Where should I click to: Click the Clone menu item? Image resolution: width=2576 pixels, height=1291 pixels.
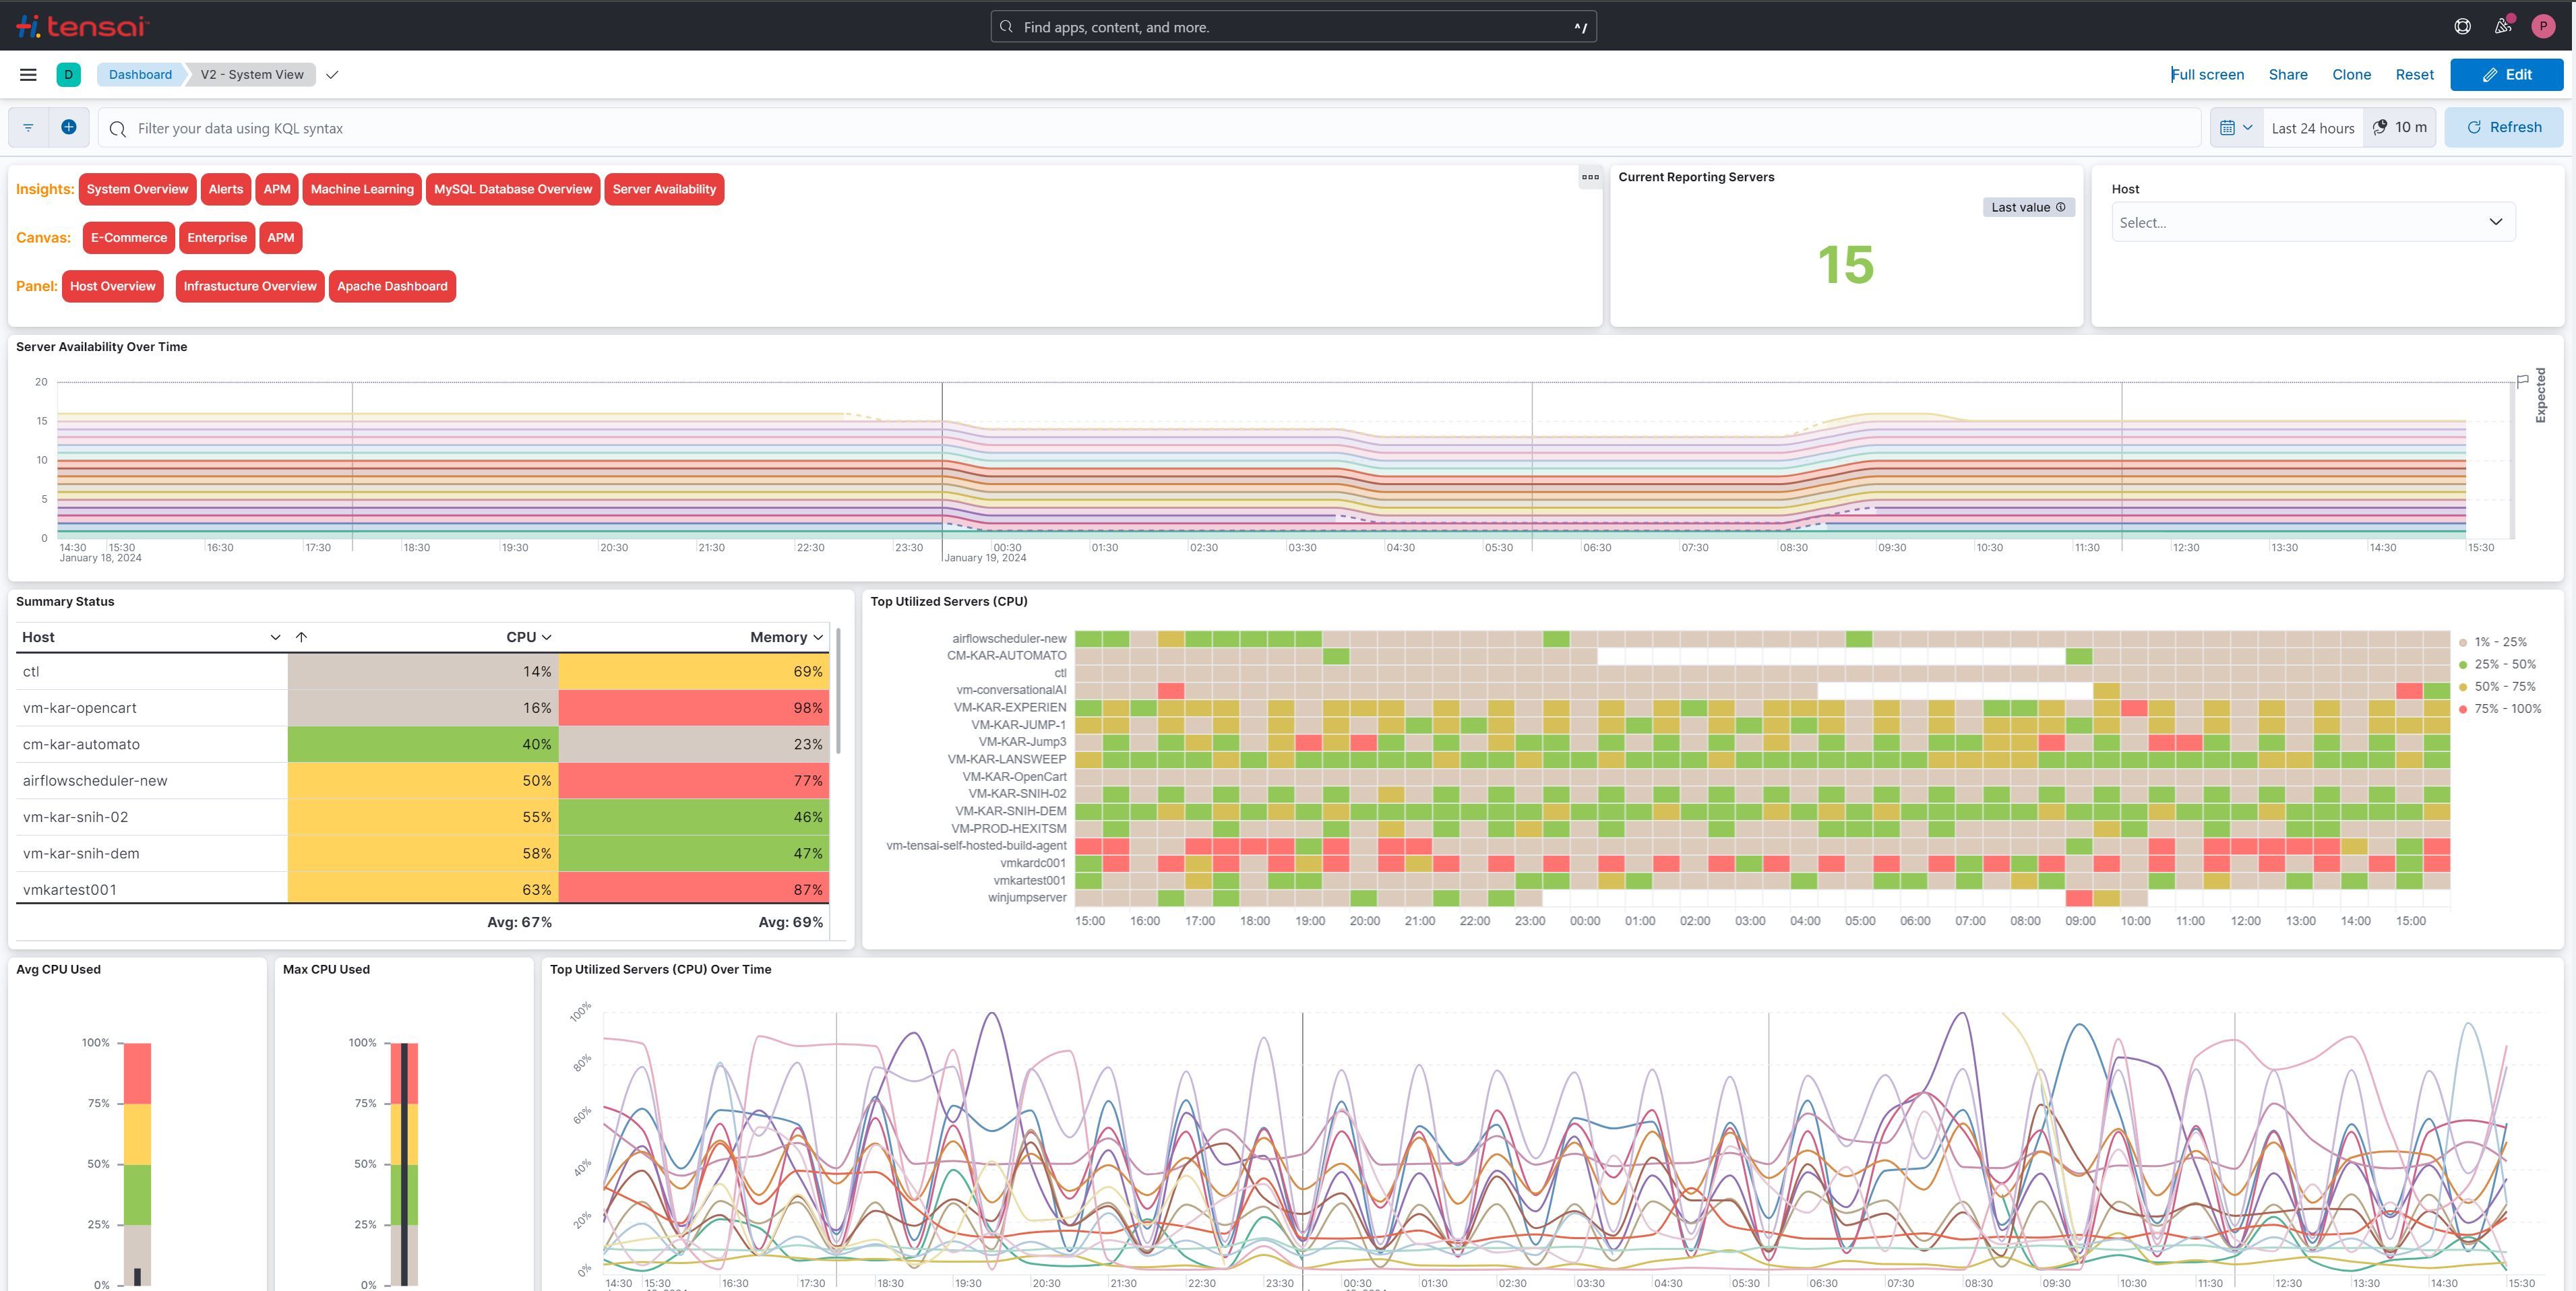tap(2351, 74)
